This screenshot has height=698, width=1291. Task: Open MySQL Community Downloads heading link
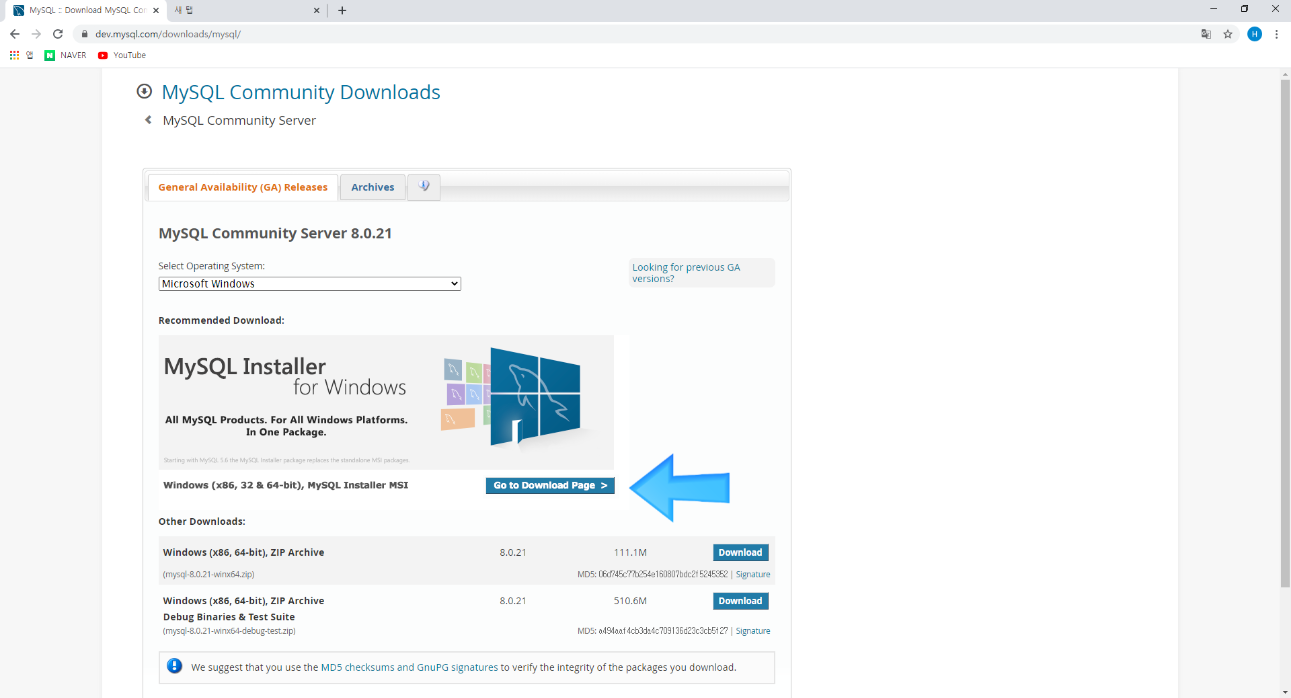301,92
